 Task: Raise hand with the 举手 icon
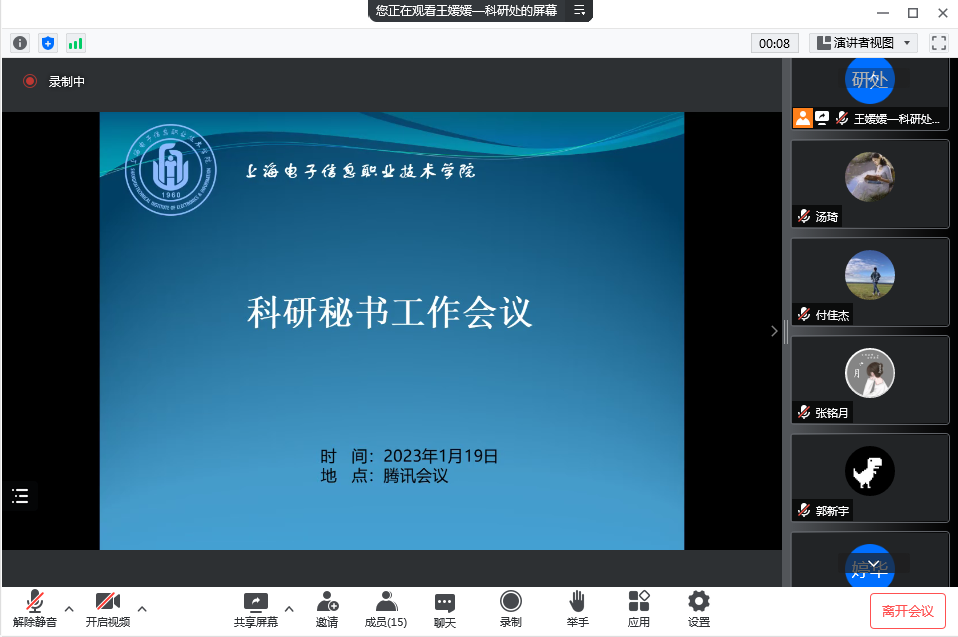coord(577,609)
